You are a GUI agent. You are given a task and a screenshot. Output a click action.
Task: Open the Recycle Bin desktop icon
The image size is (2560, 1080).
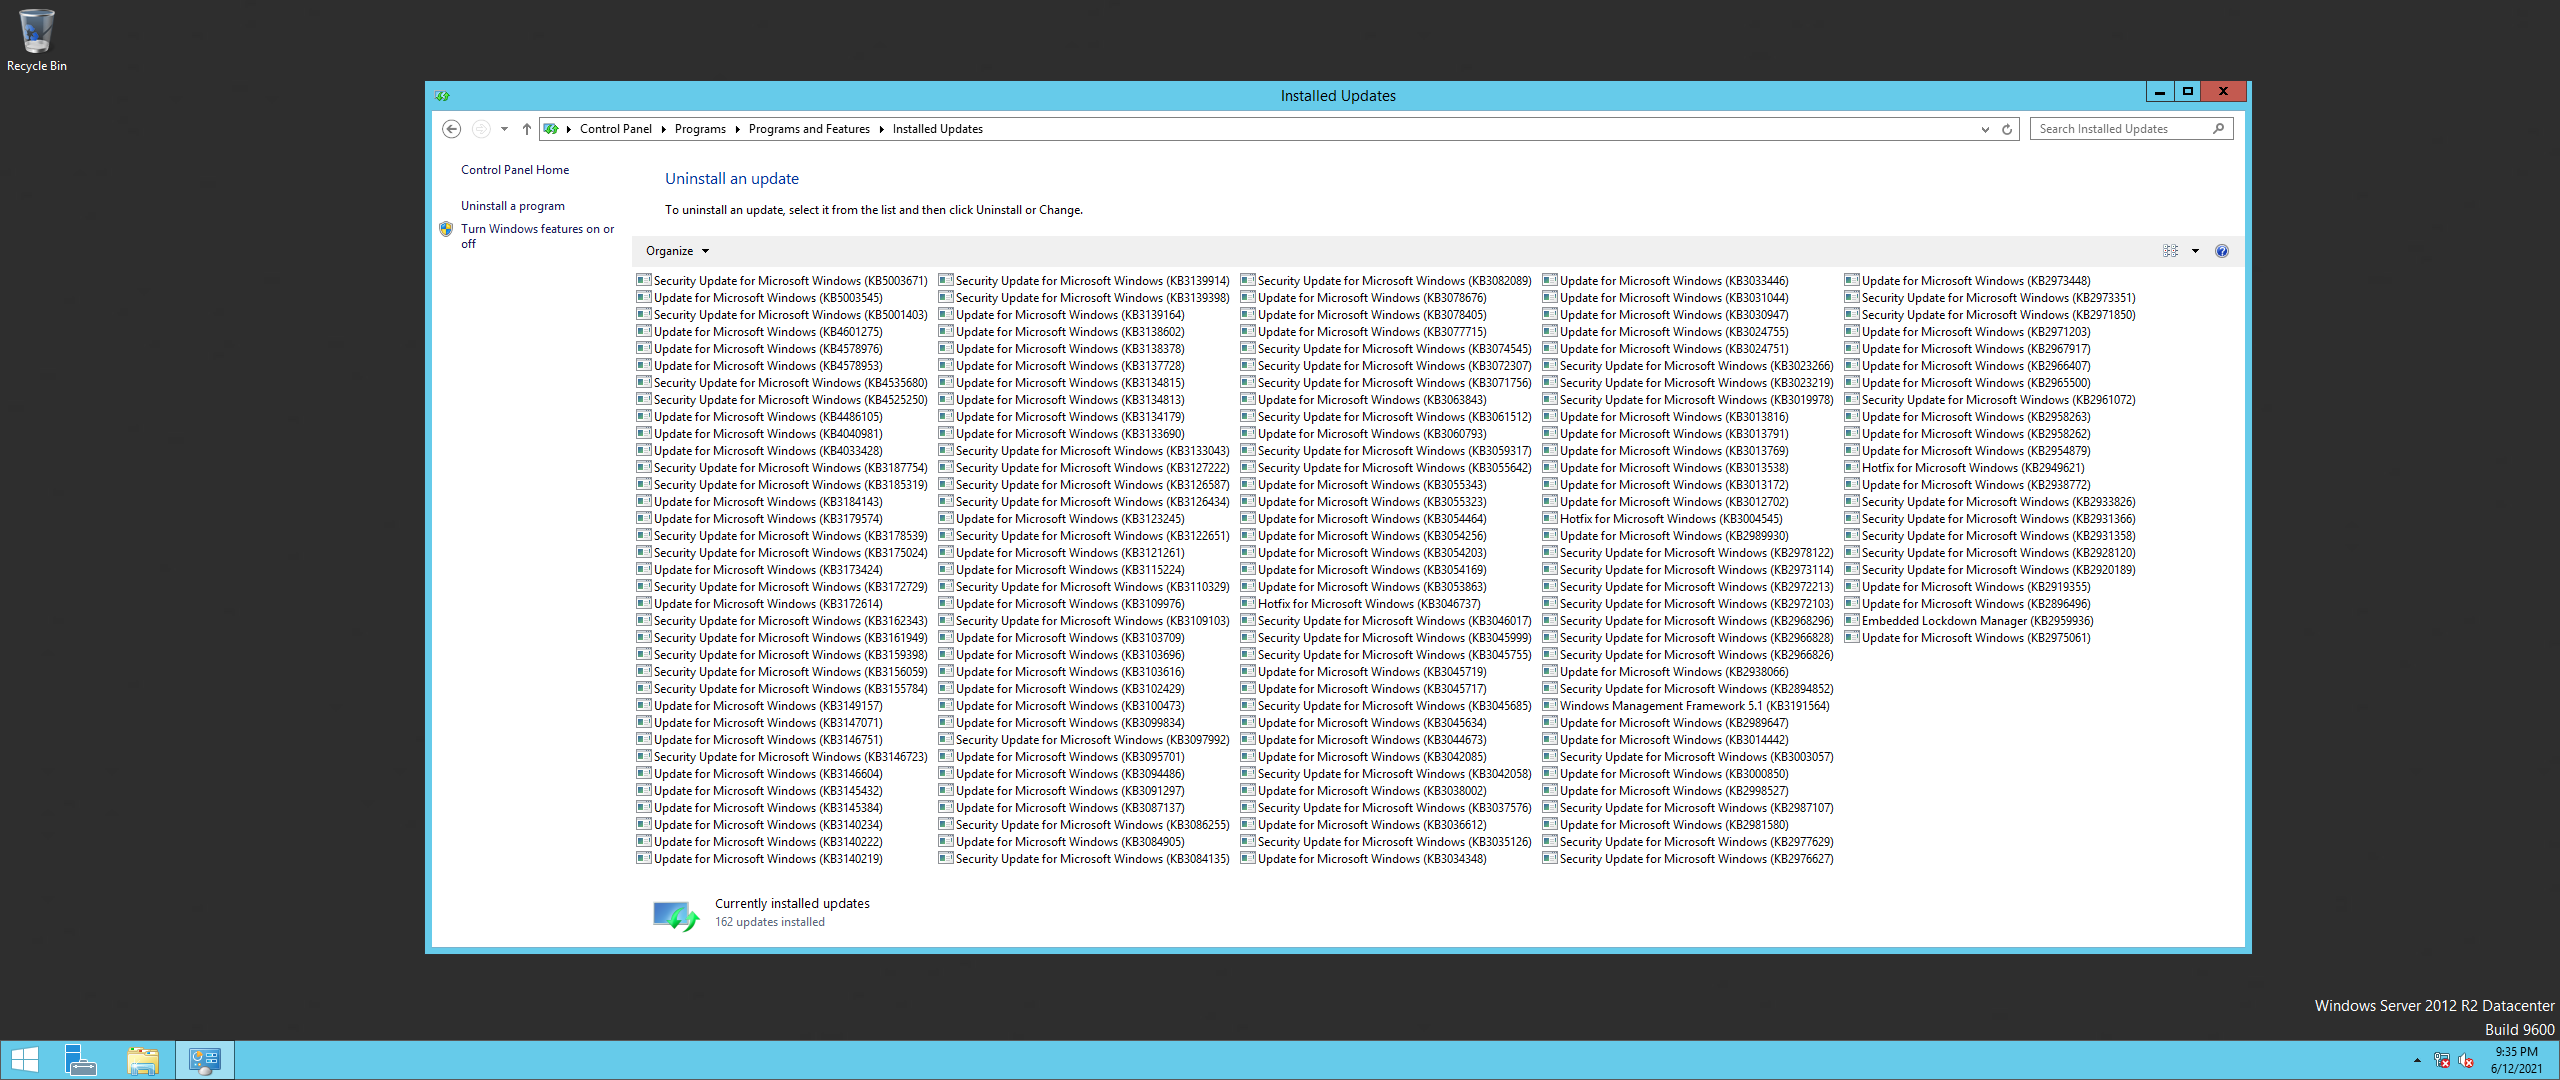[x=36, y=40]
